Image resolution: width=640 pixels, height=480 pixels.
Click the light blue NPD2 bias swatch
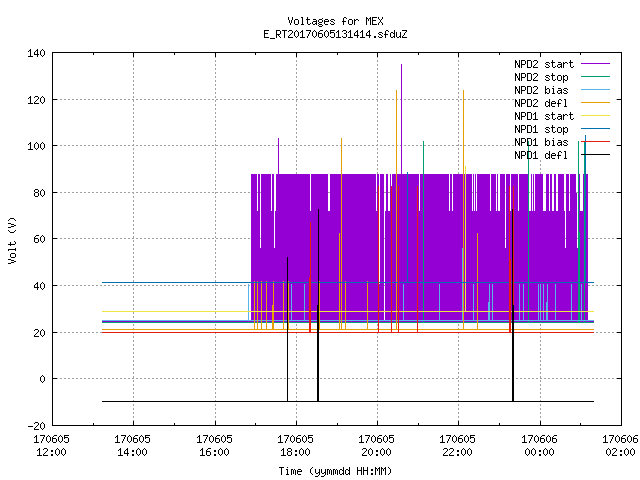[595, 90]
